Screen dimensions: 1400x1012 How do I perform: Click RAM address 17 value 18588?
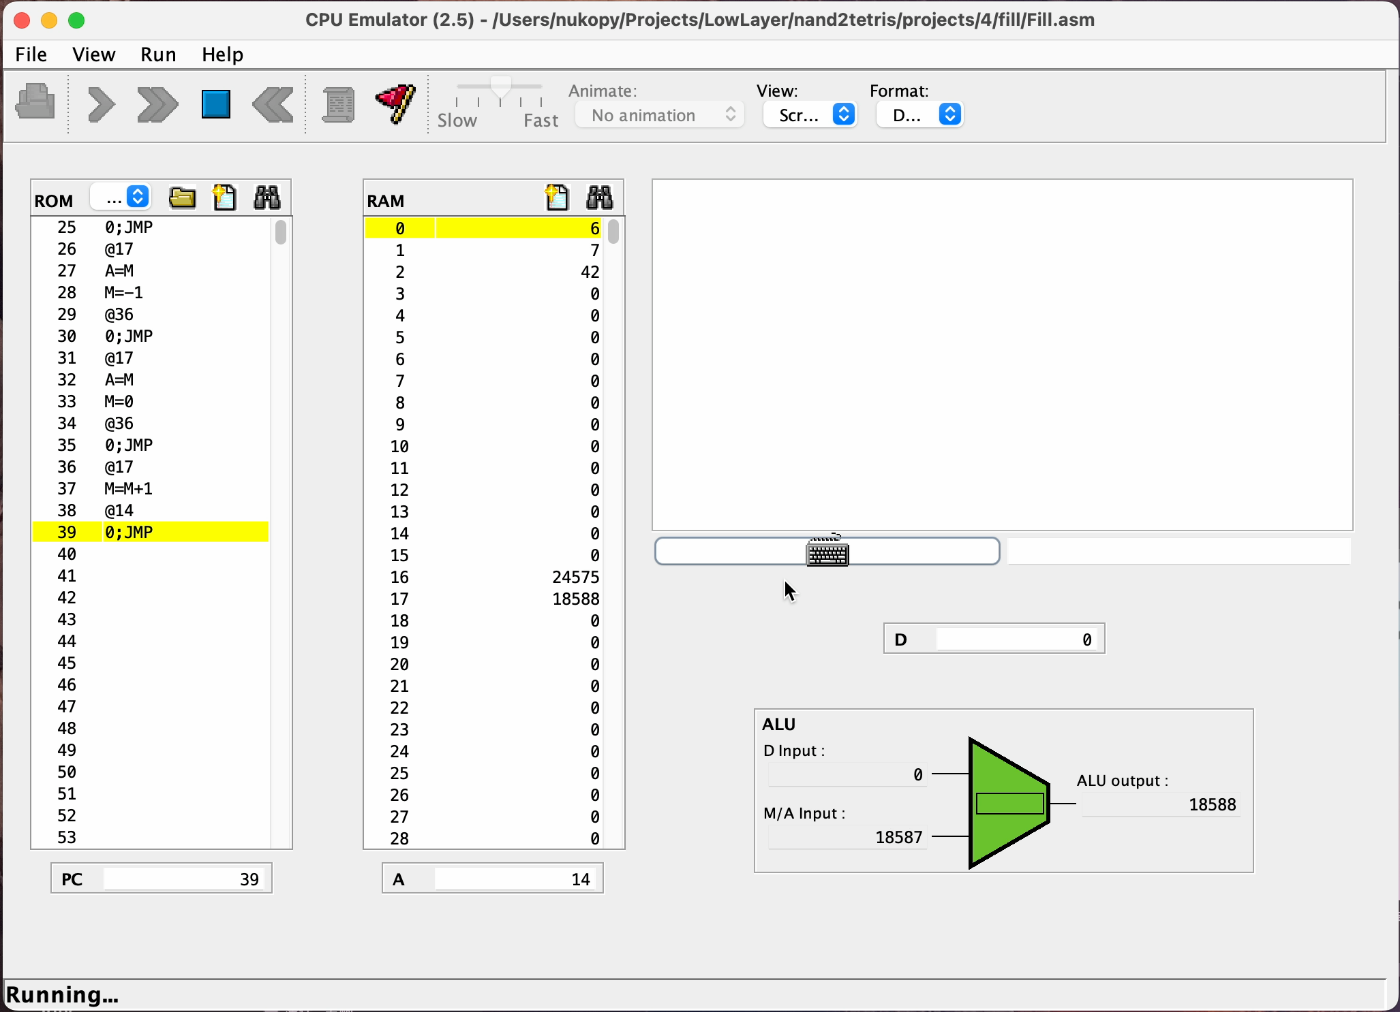click(x=519, y=599)
